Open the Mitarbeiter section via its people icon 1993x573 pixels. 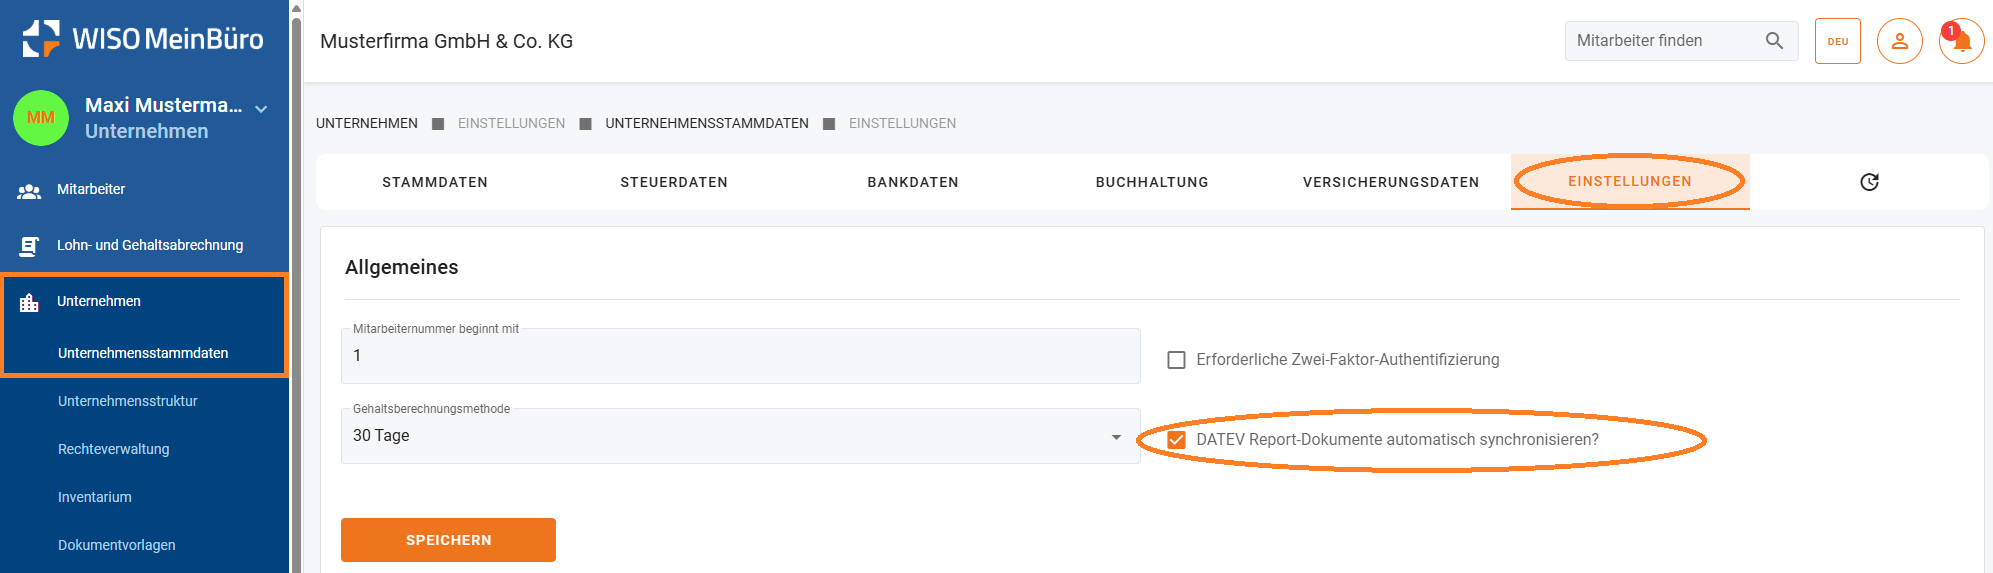pos(29,190)
